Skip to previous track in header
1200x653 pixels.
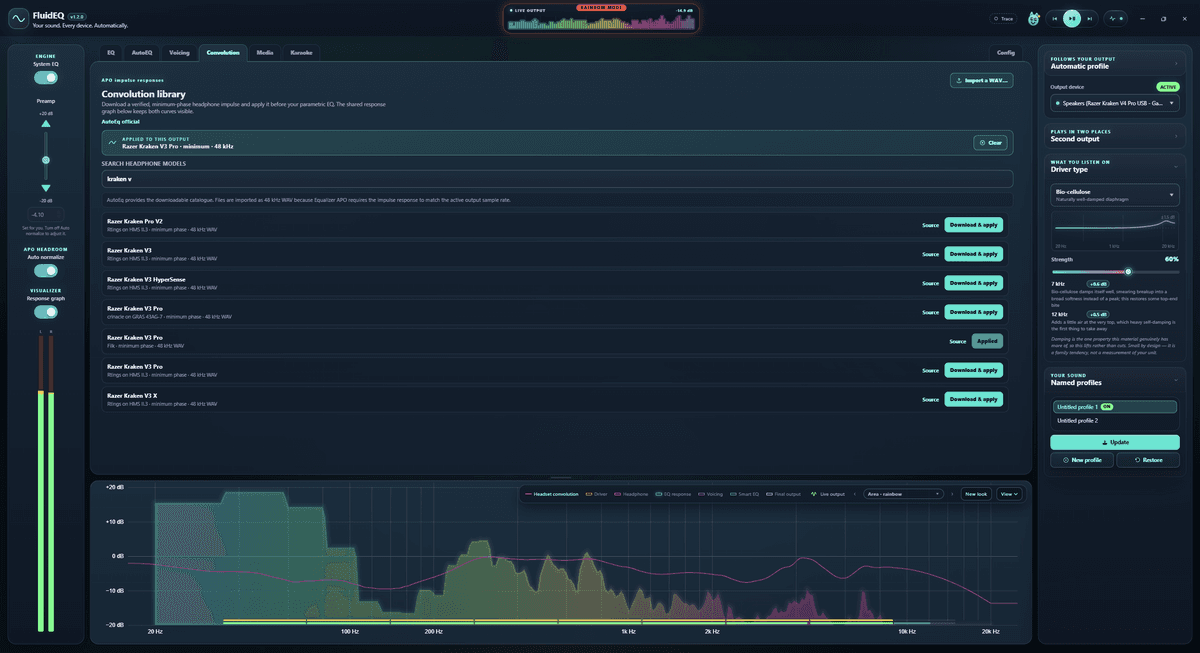click(1054, 18)
